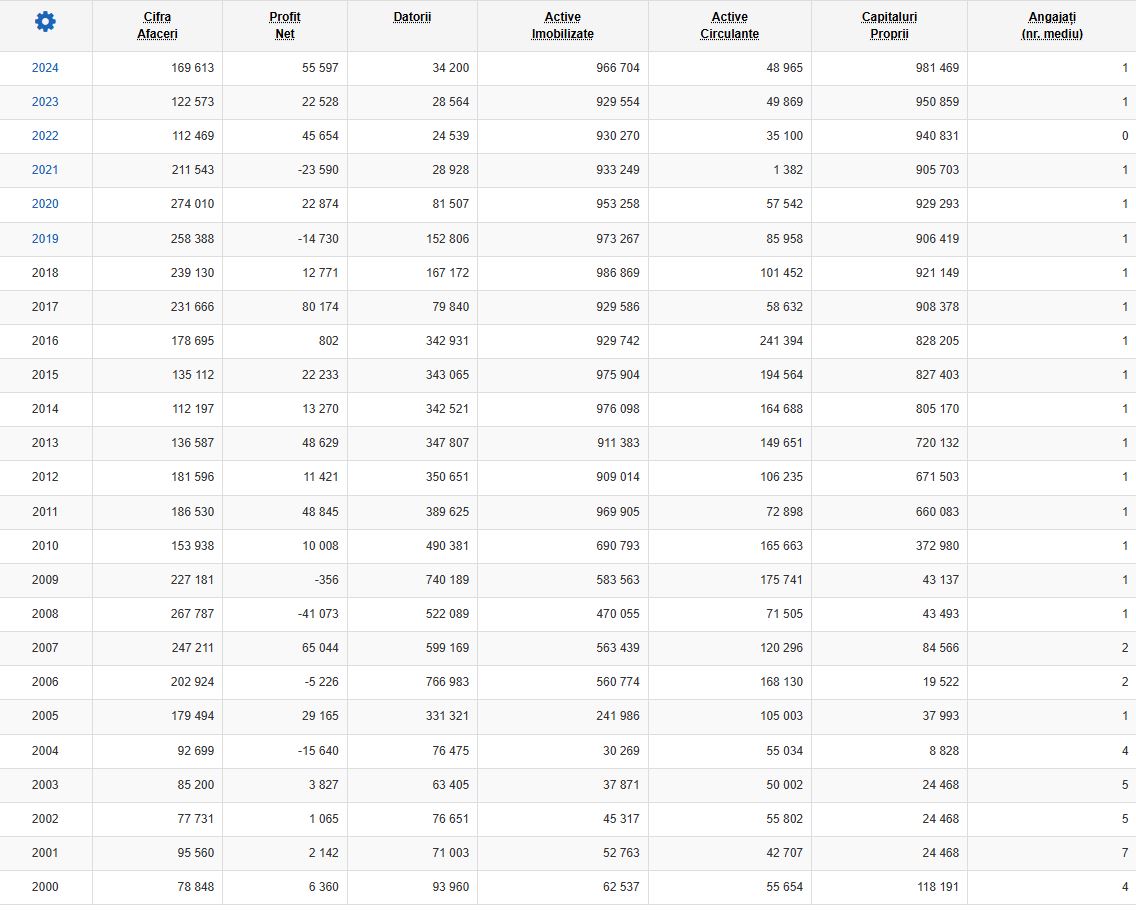Viewport: 1136px width, 910px height.
Task: Select the 2018 row year cell
Action: pos(45,273)
